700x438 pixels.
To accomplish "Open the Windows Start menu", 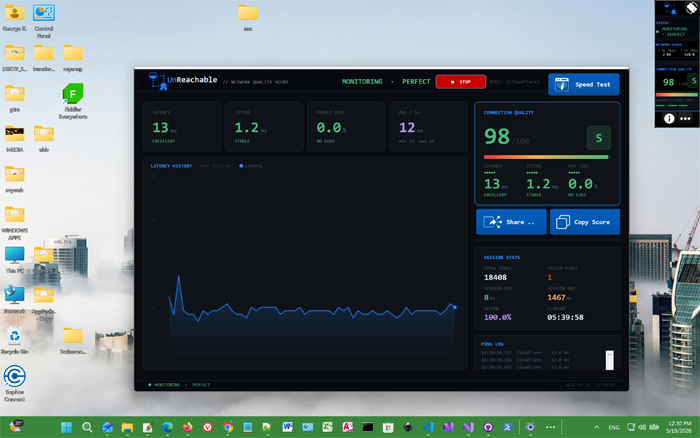I will pos(67,427).
